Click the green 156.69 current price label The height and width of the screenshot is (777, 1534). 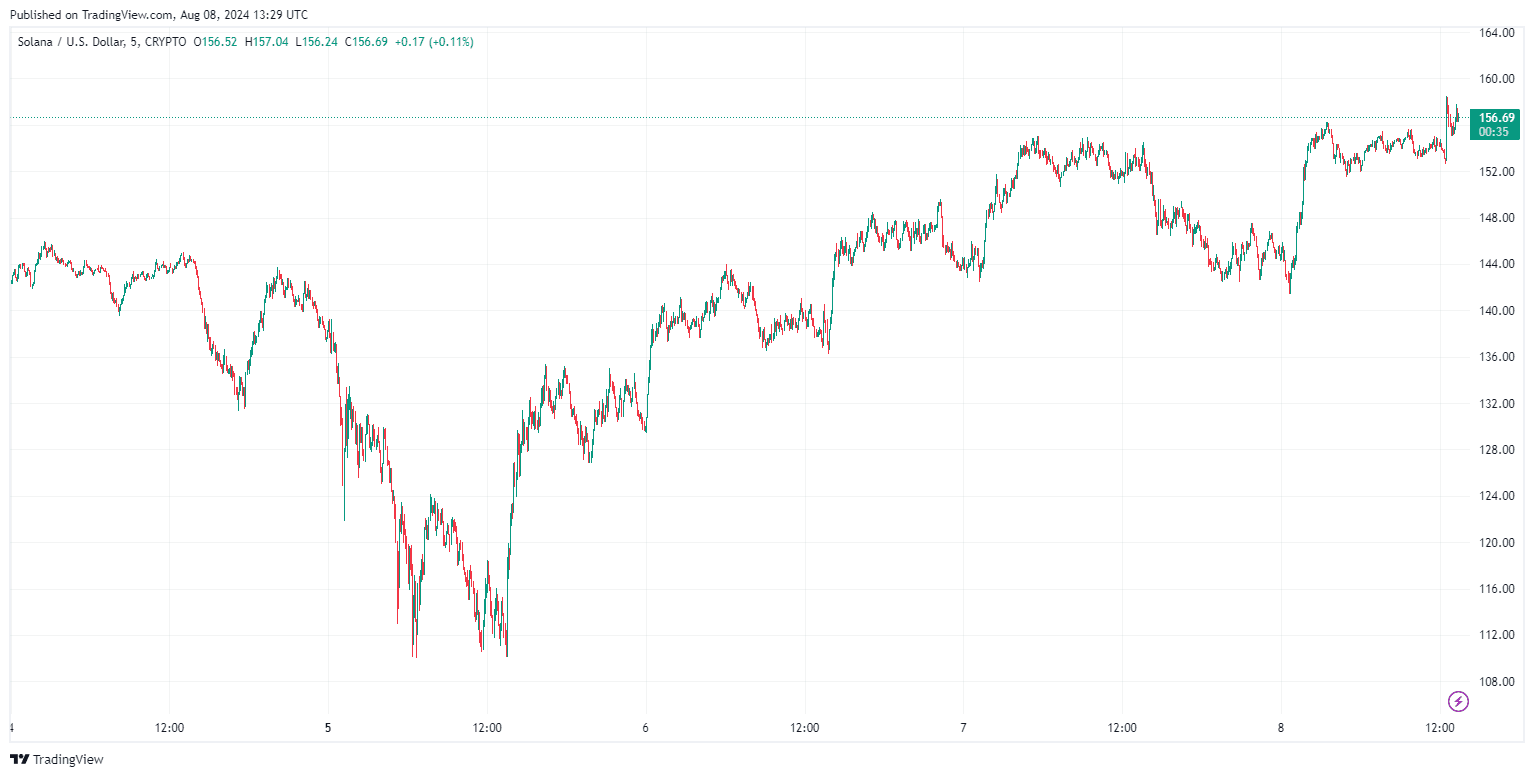coord(1498,118)
